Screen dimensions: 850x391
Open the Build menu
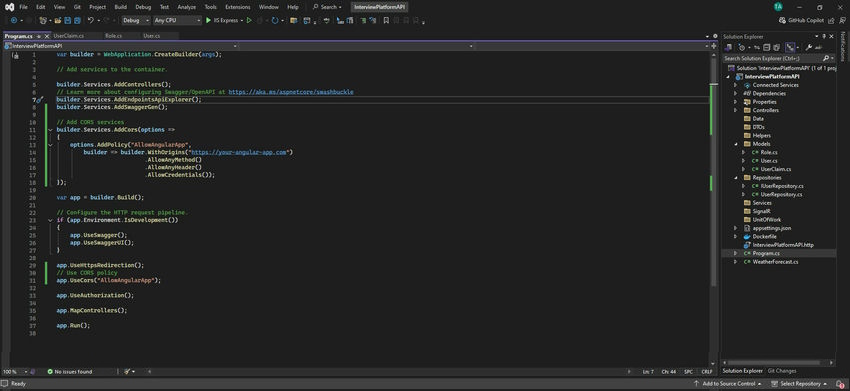(x=120, y=7)
